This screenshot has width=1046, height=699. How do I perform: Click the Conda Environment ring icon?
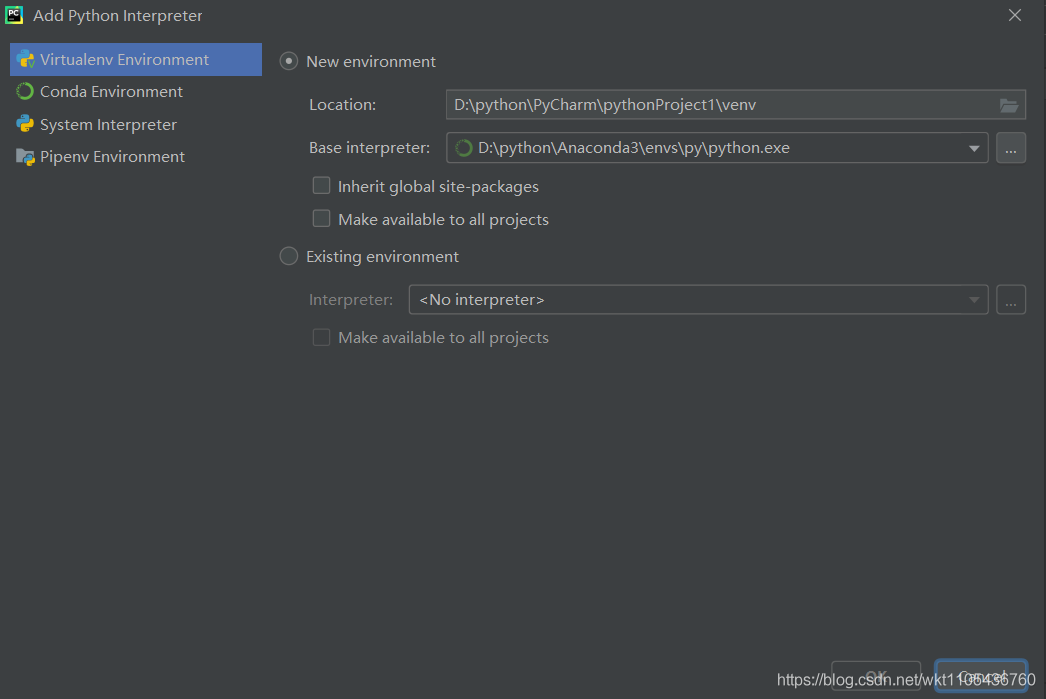(25, 91)
